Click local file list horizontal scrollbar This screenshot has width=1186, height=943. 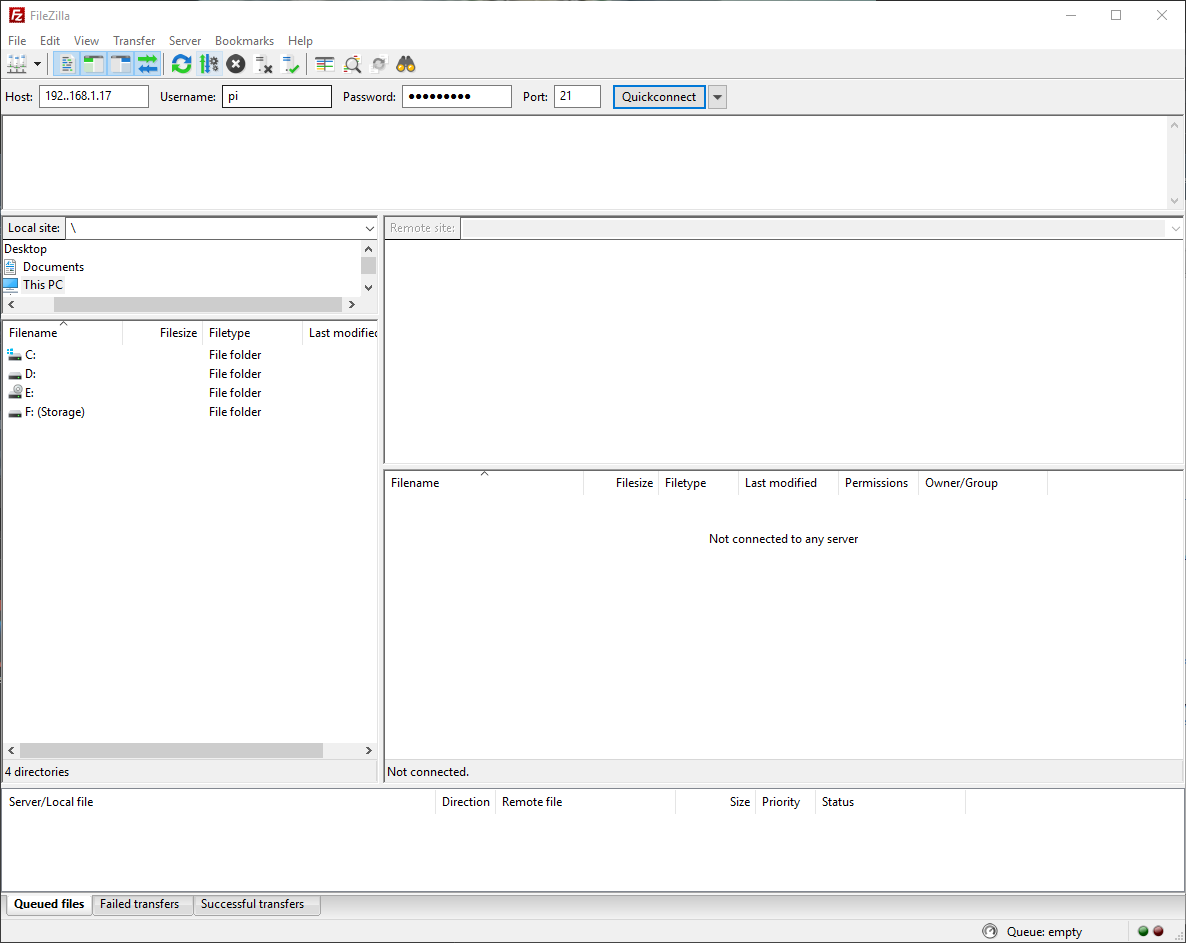[172, 750]
